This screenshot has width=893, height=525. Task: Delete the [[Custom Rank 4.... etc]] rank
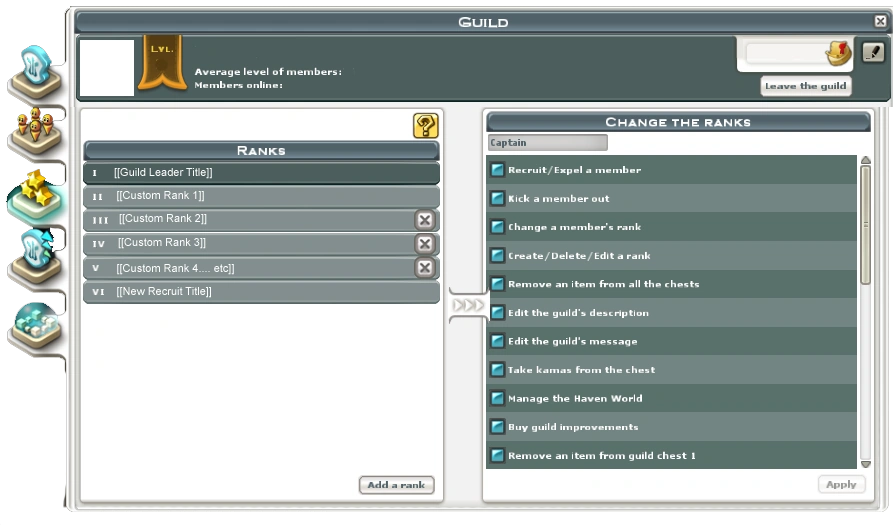[425, 268]
